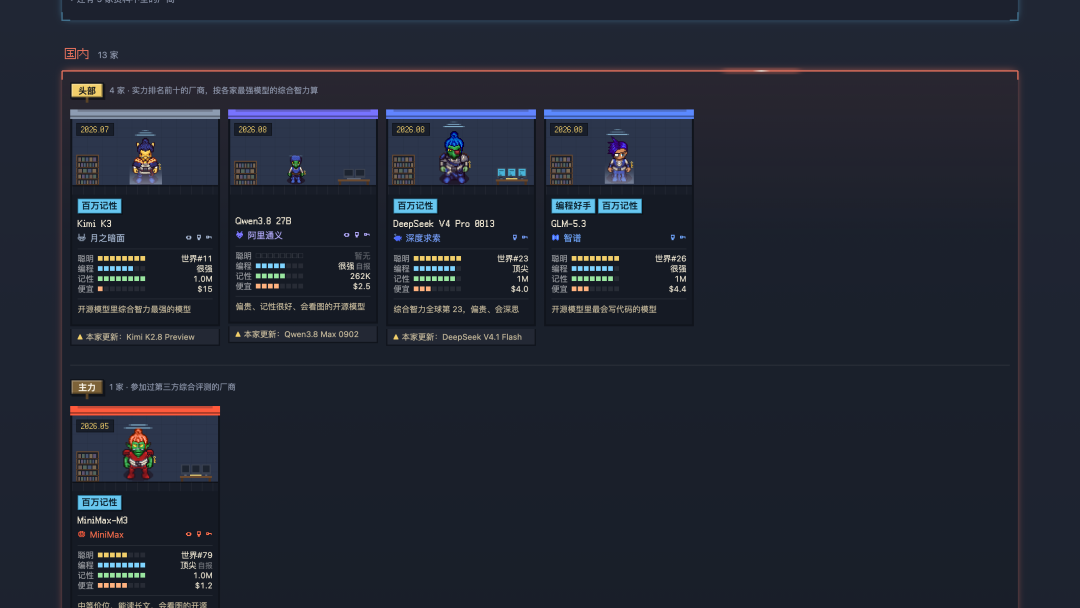The width and height of the screenshot is (1080, 608).
Task: Click the warning triangle beside Qwen3.8 Max 0902
Action: coord(238,335)
